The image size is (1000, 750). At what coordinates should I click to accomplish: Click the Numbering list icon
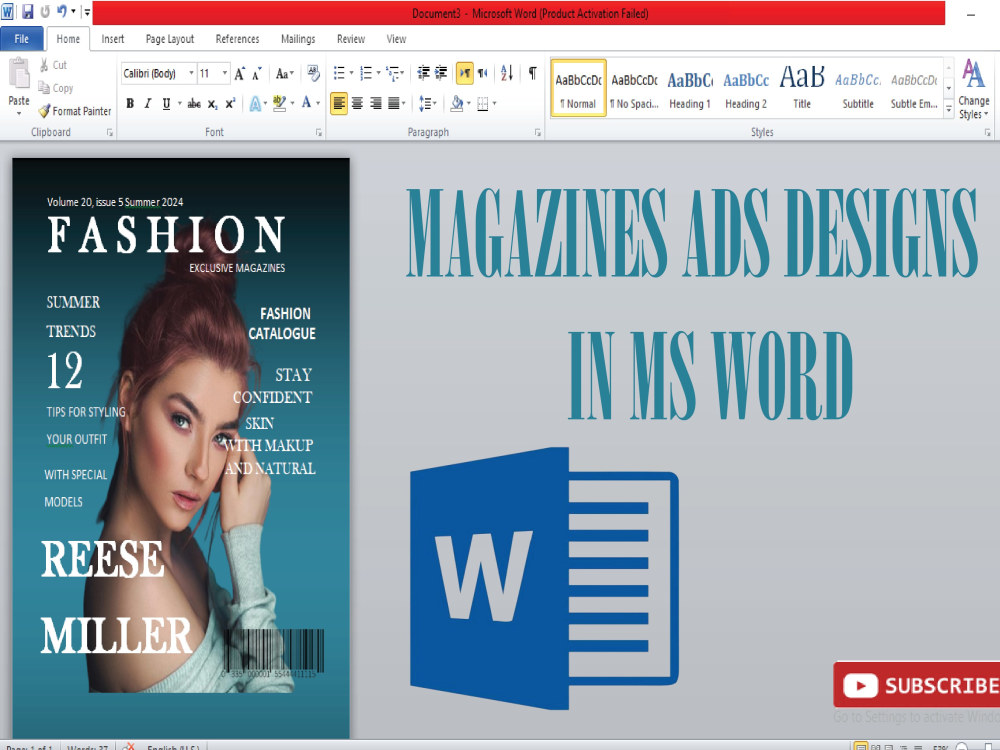tap(366, 73)
